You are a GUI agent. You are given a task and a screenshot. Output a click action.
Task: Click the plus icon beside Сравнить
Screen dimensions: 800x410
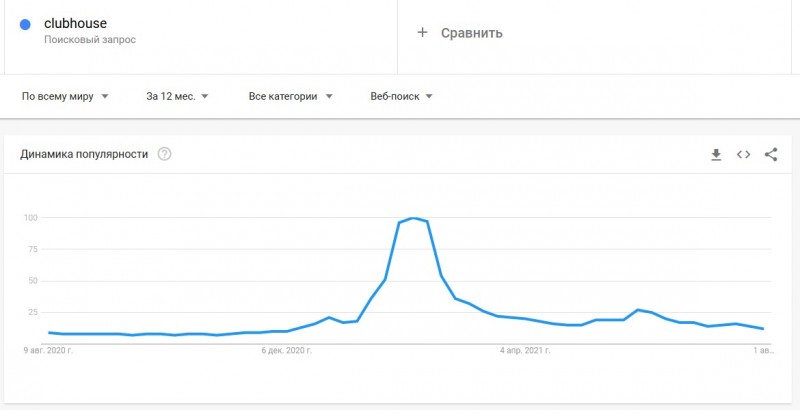(422, 33)
